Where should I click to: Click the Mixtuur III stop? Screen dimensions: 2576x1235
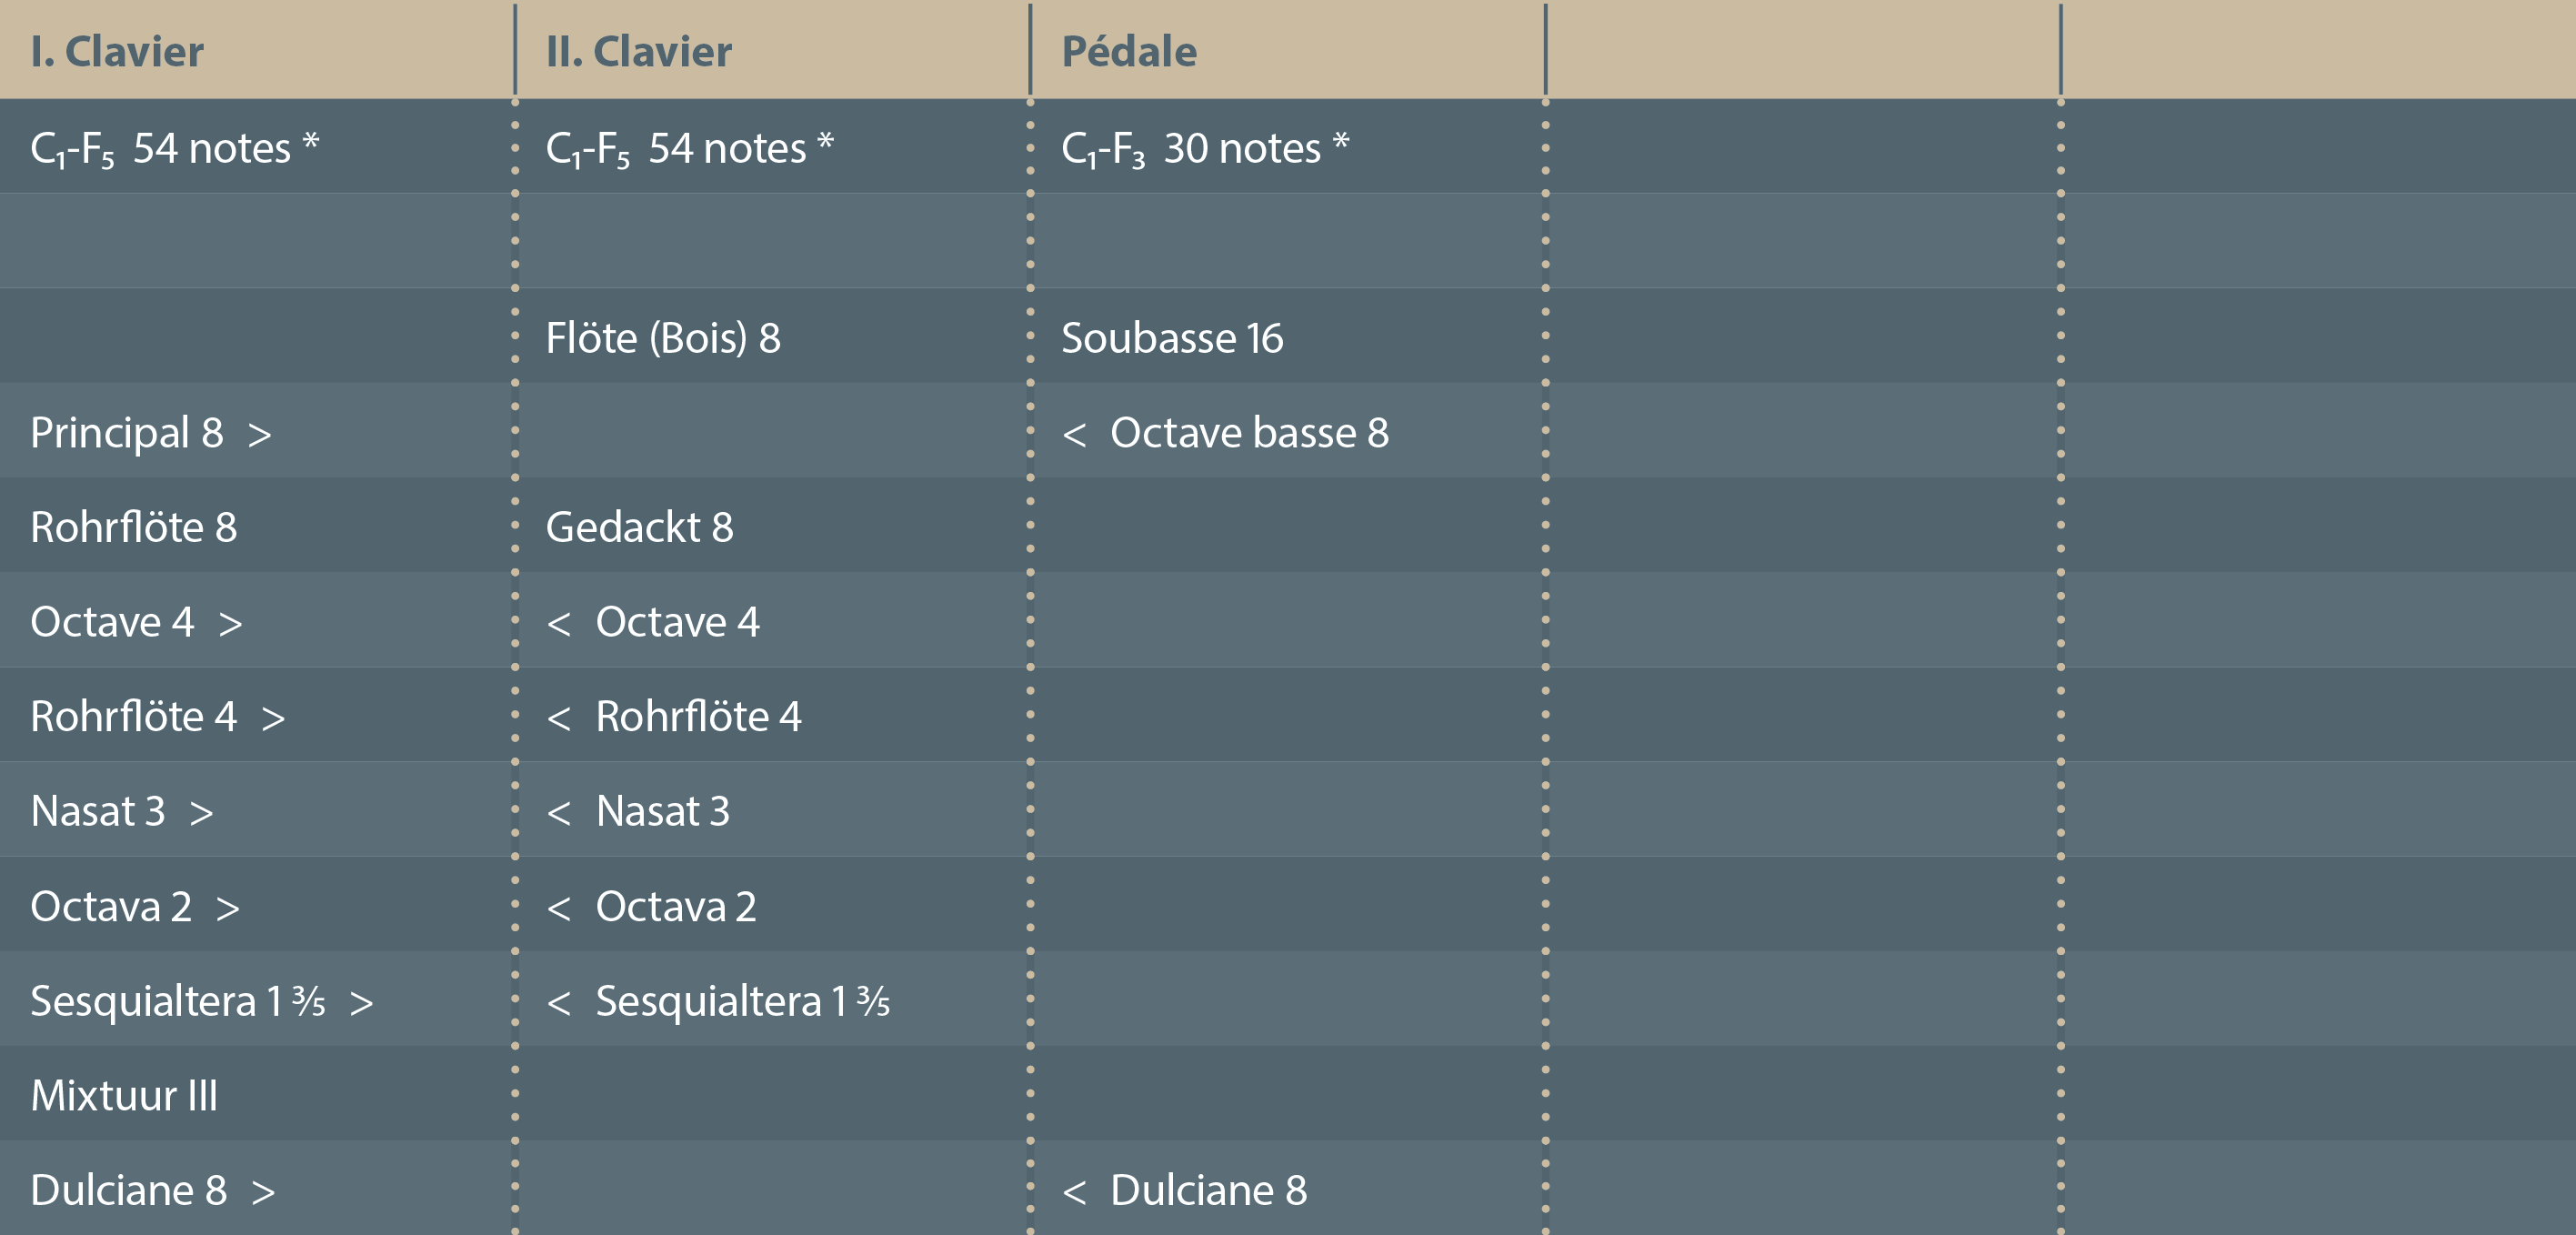[x=124, y=1096]
